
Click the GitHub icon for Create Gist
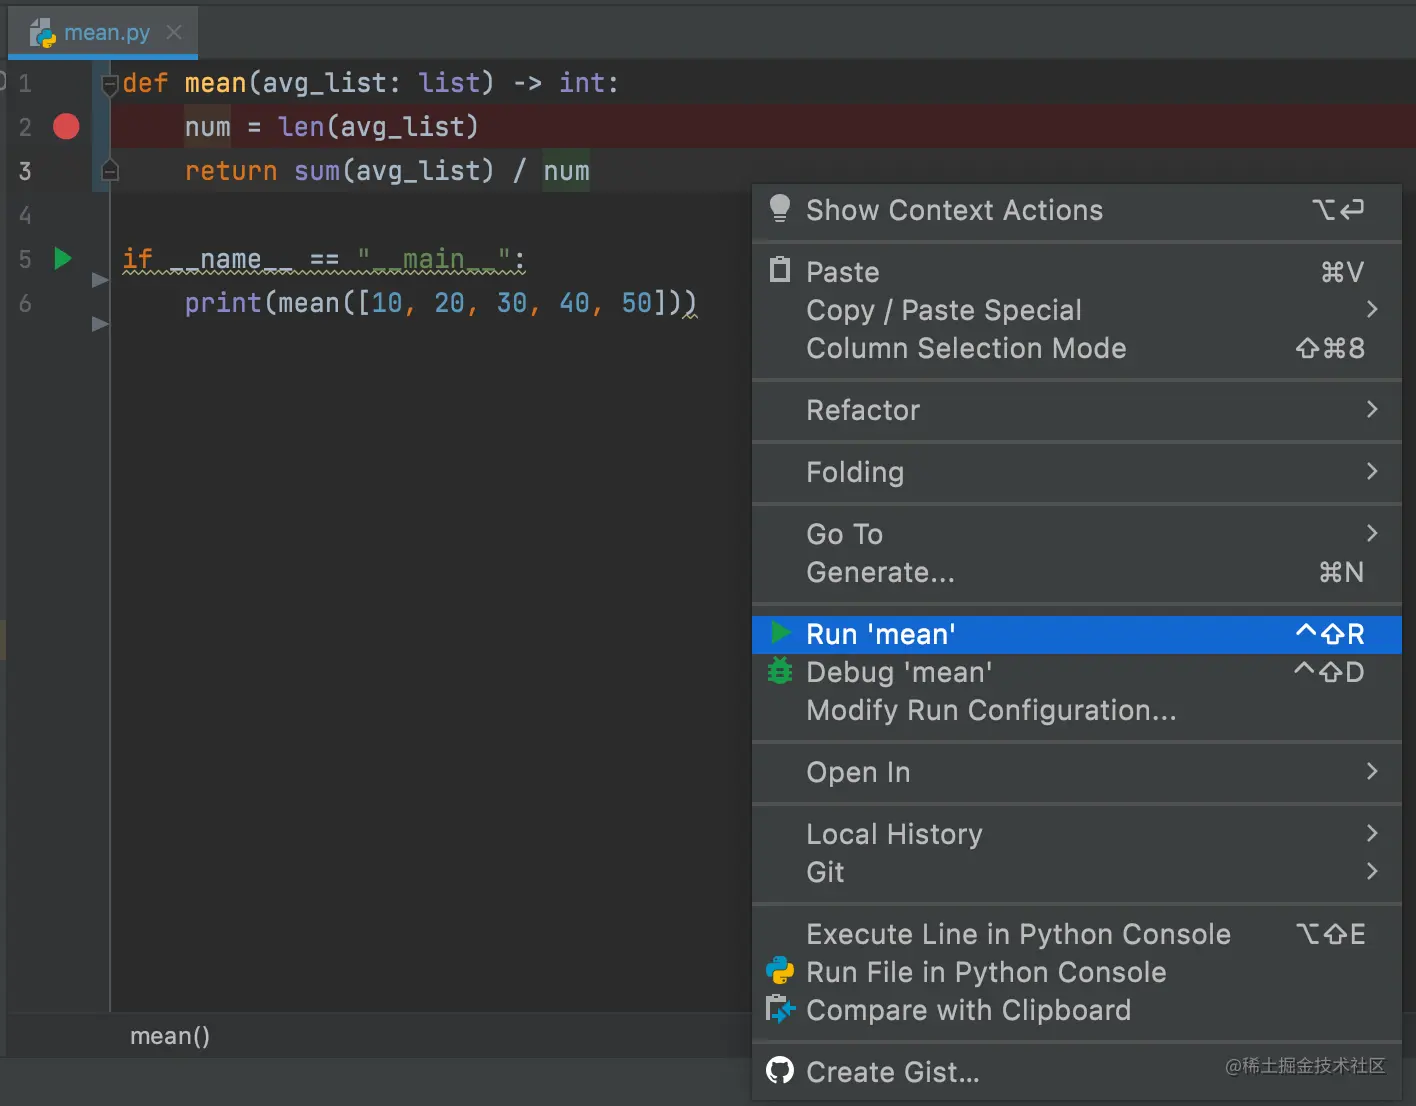(x=780, y=1071)
